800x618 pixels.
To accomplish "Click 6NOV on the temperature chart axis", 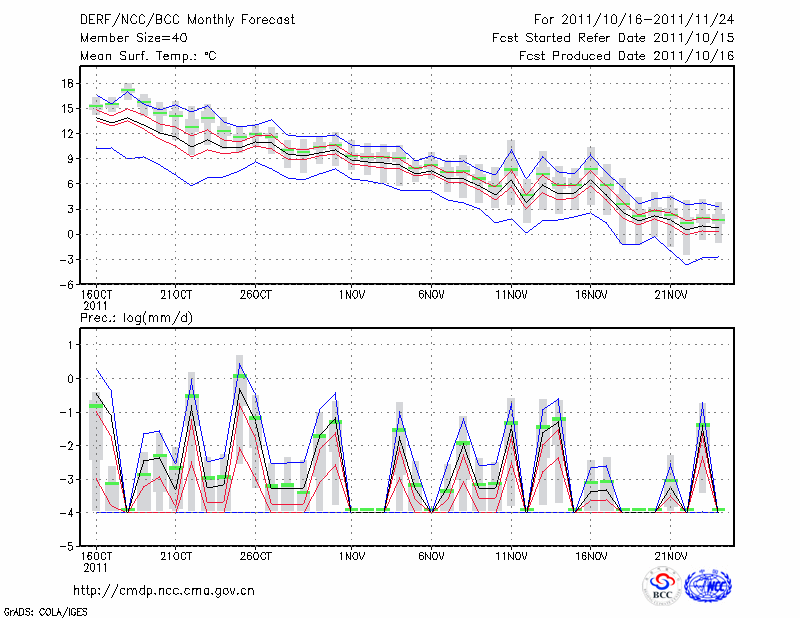I will click(431, 296).
